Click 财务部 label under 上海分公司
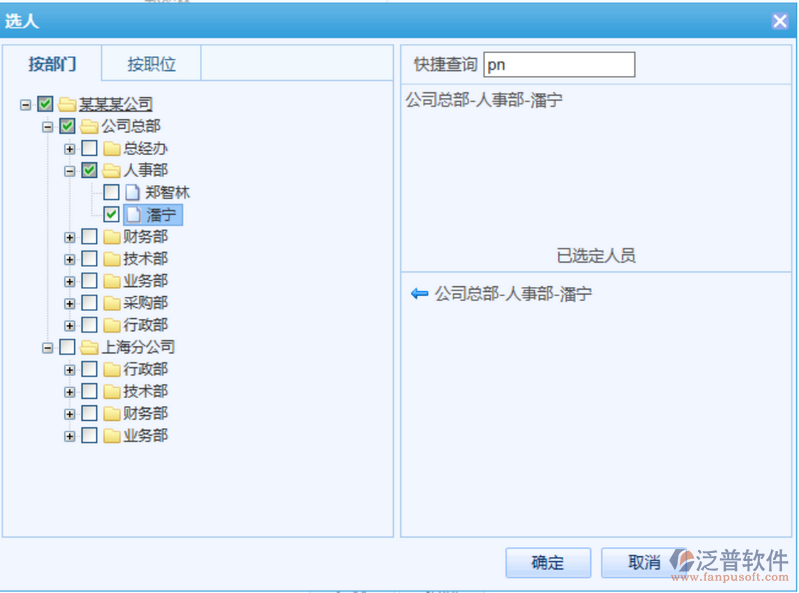This screenshot has height=593, width=799. pyautogui.click(x=146, y=414)
